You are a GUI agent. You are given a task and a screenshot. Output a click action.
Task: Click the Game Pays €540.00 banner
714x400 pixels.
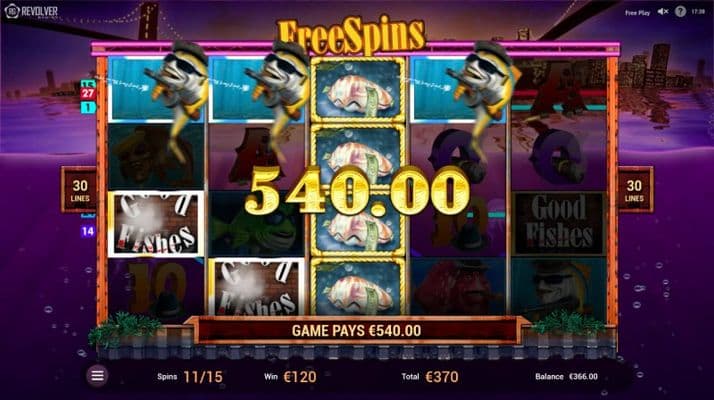coord(357,331)
